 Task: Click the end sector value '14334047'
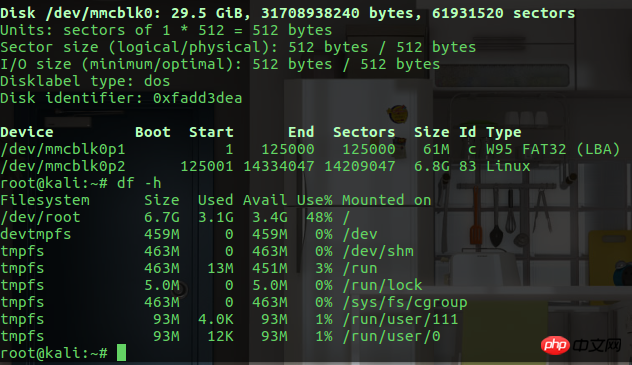[279, 166]
